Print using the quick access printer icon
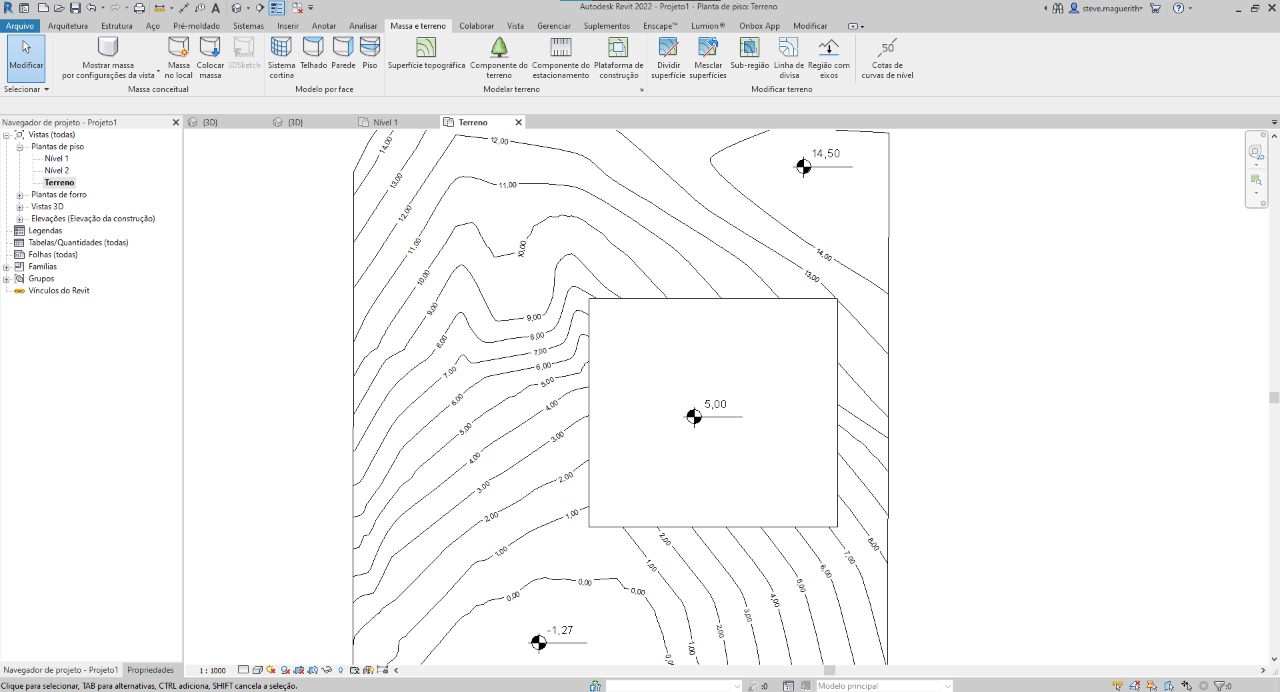Screen dimensions: 1280x692 tap(139, 8)
